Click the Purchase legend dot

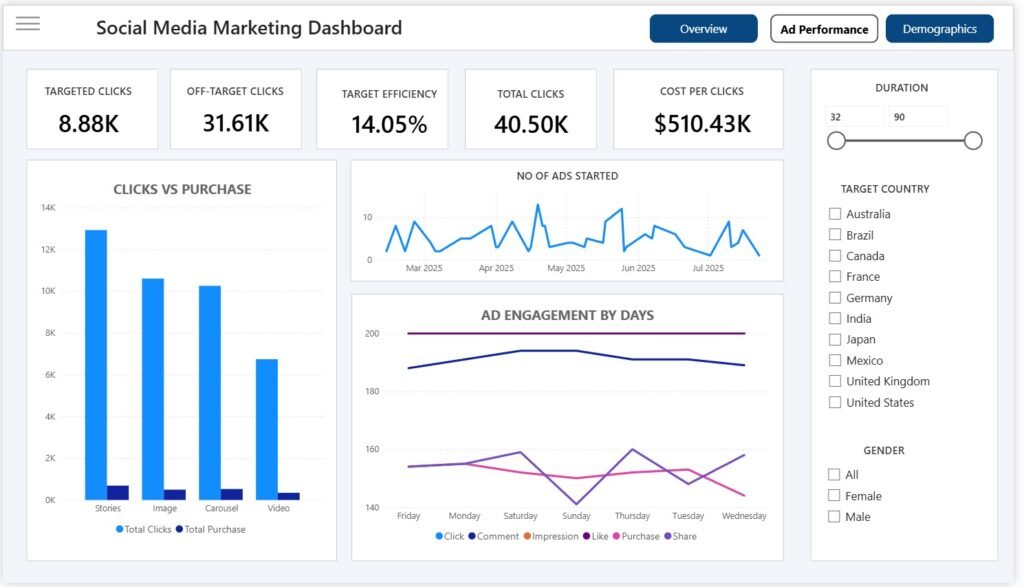pos(615,537)
